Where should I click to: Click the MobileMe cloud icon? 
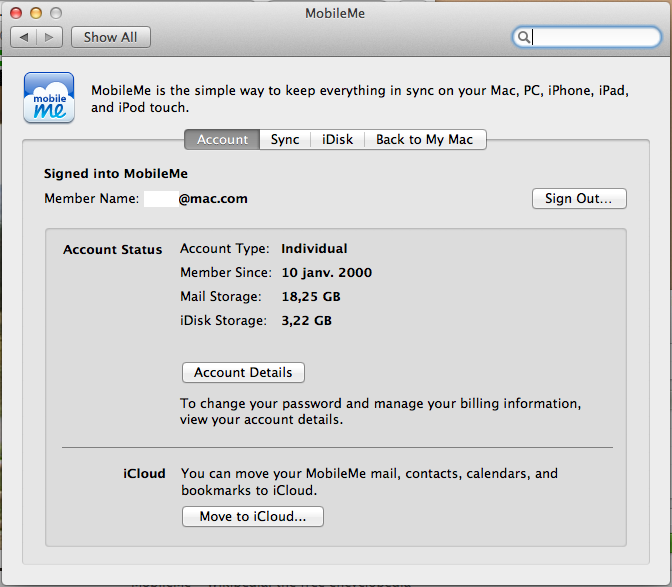49,98
